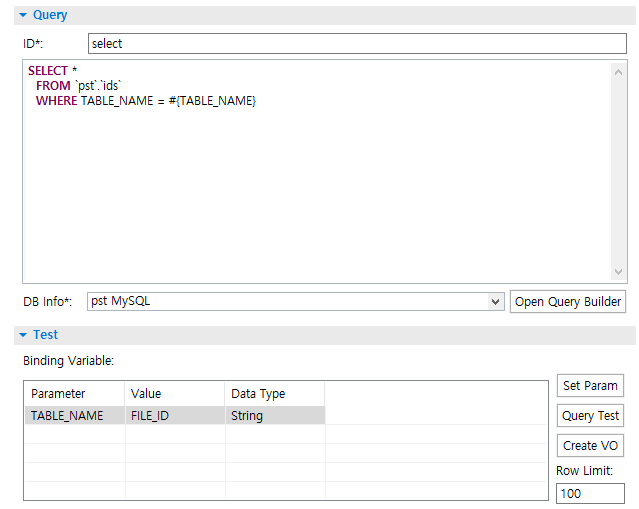Click Open Query Builder button
This screenshot has width=639, height=509.
[x=567, y=302]
